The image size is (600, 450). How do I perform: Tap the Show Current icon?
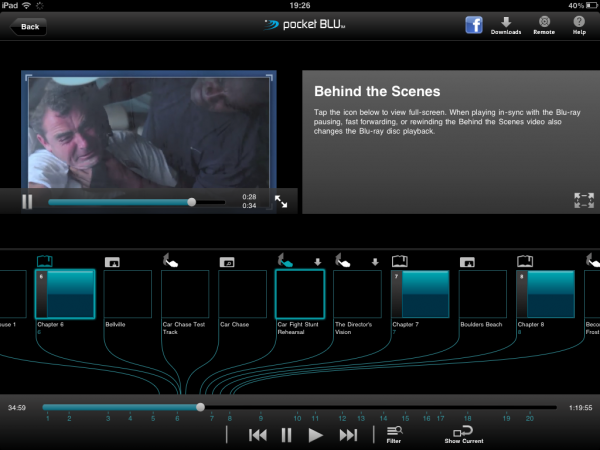pyautogui.click(x=463, y=433)
